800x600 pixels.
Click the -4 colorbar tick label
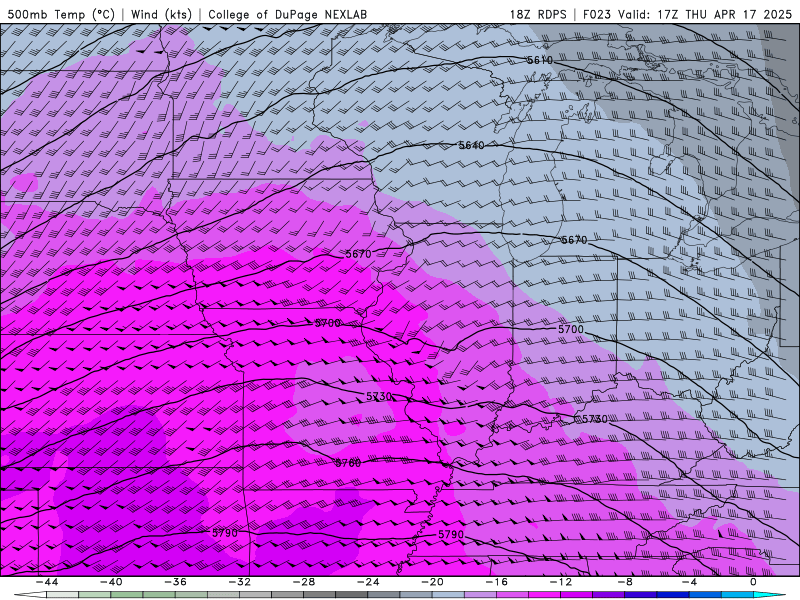click(689, 582)
